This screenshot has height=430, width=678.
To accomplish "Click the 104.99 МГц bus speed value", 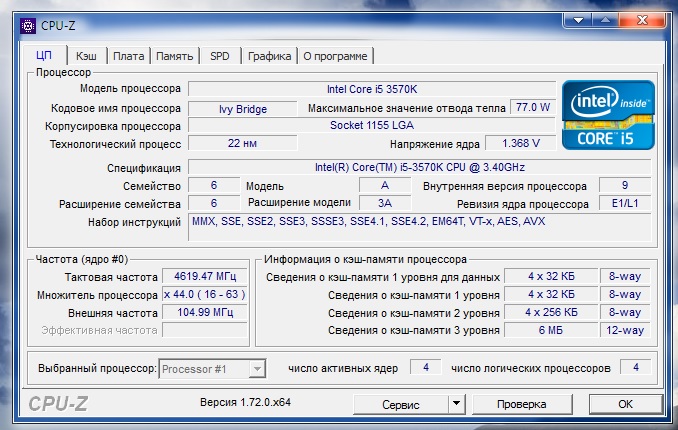I will (x=205, y=312).
